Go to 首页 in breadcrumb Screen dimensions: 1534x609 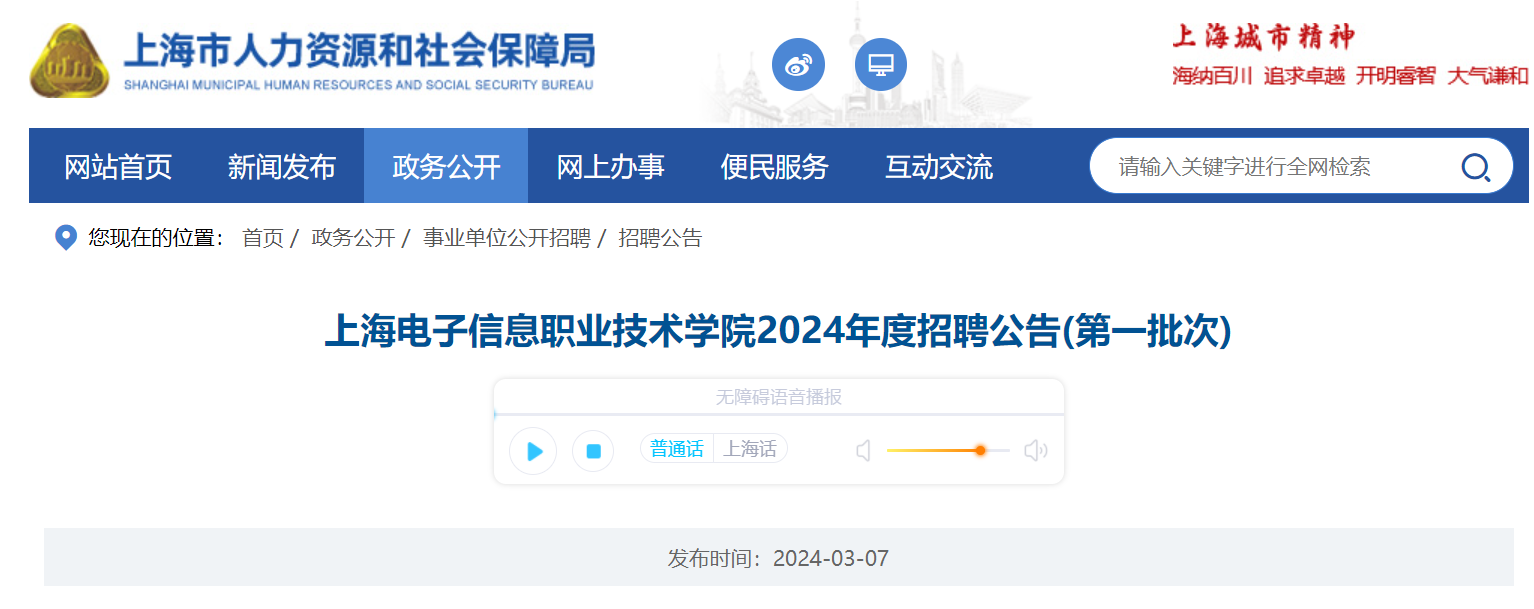point(263,238)
